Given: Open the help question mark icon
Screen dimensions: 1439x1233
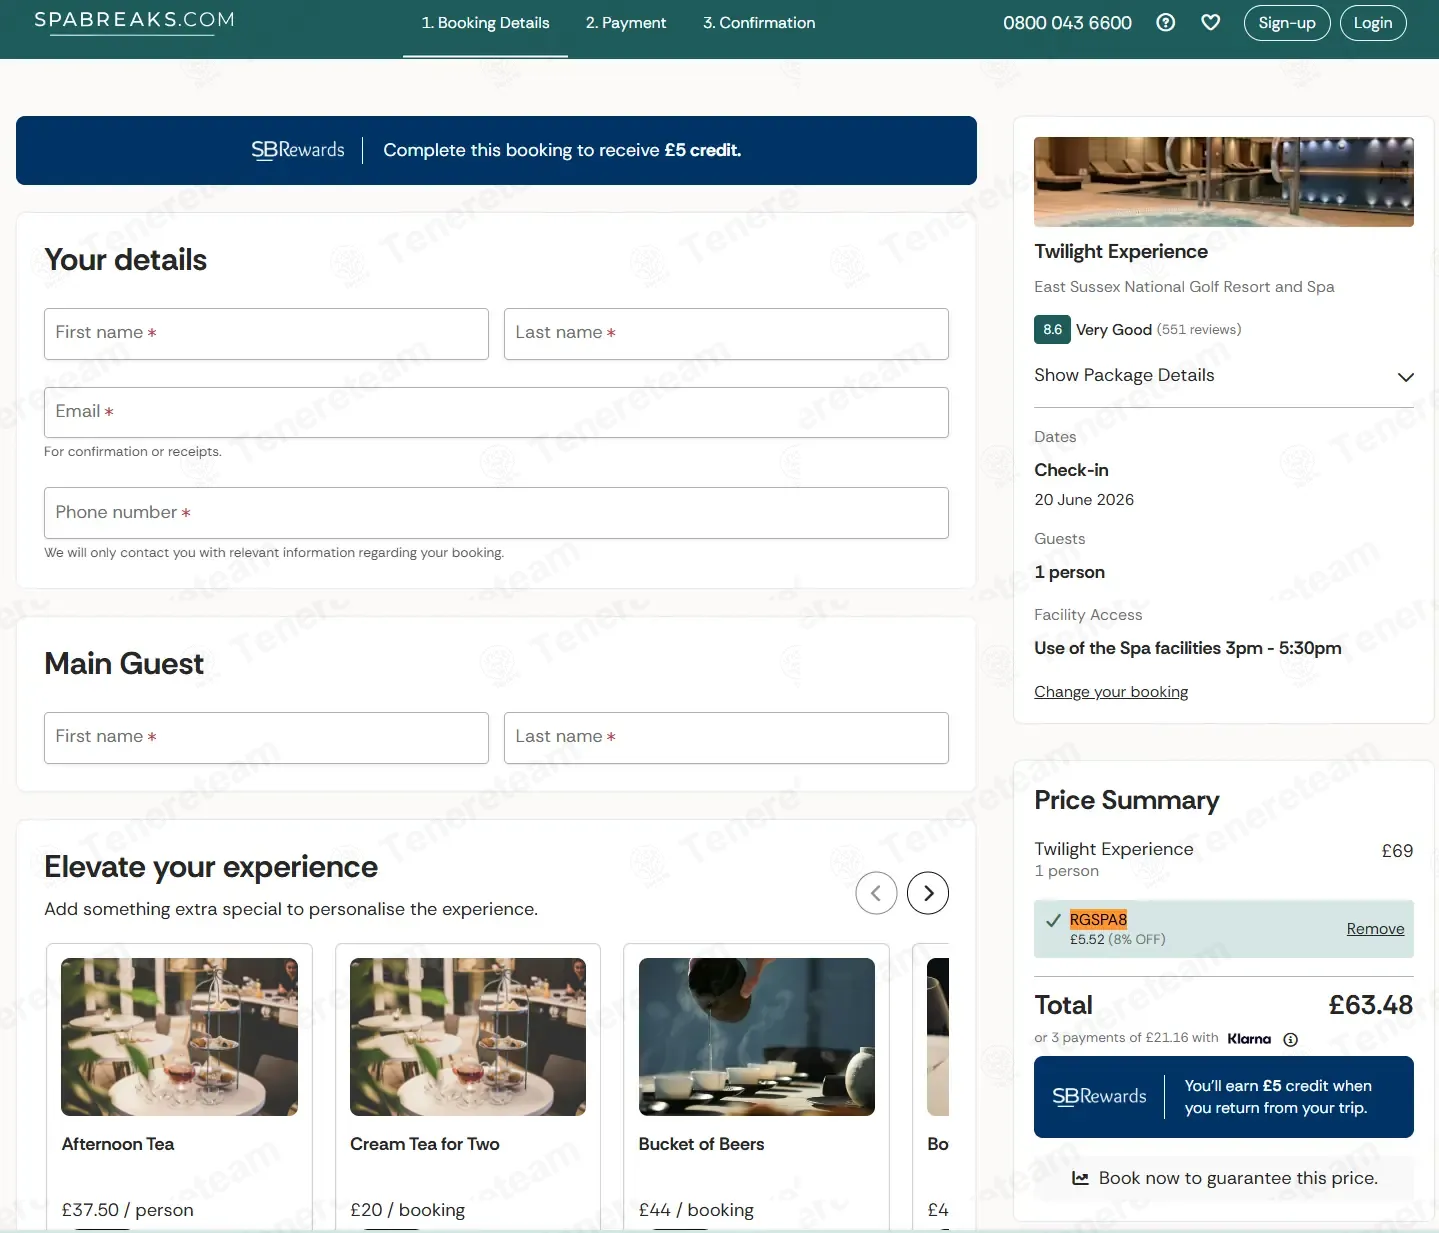Looking at the screenshot, I should click(1165, 22).
